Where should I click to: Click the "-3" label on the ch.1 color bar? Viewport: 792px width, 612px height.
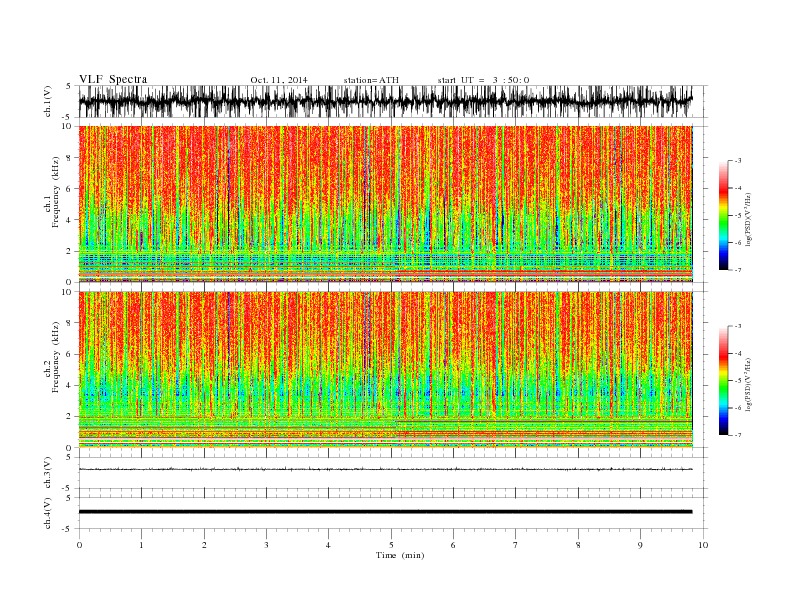pyautogui.click(x=738, y=161)
